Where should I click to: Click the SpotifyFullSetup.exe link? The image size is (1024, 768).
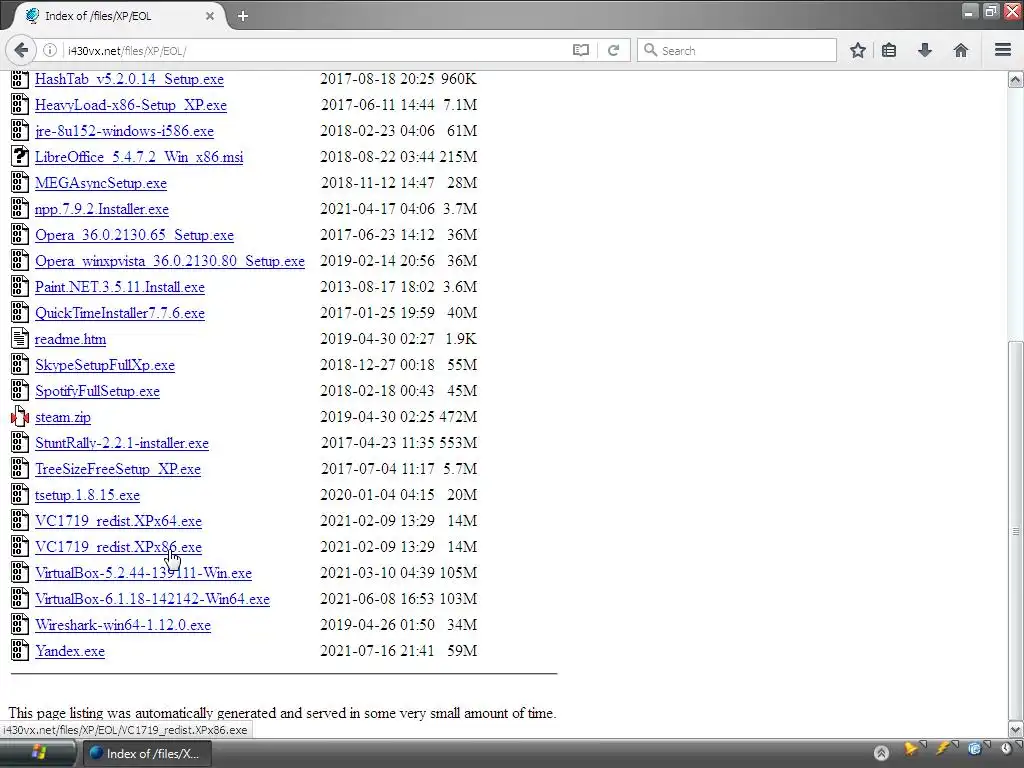click(x=97, y=391)
